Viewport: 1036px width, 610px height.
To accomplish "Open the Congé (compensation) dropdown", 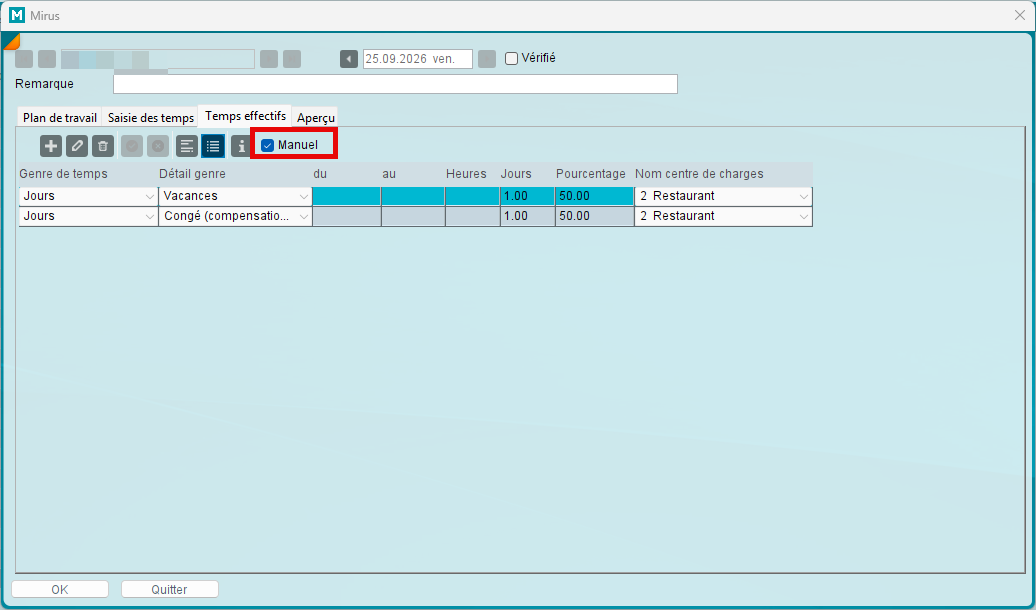I will click(303, 216).
